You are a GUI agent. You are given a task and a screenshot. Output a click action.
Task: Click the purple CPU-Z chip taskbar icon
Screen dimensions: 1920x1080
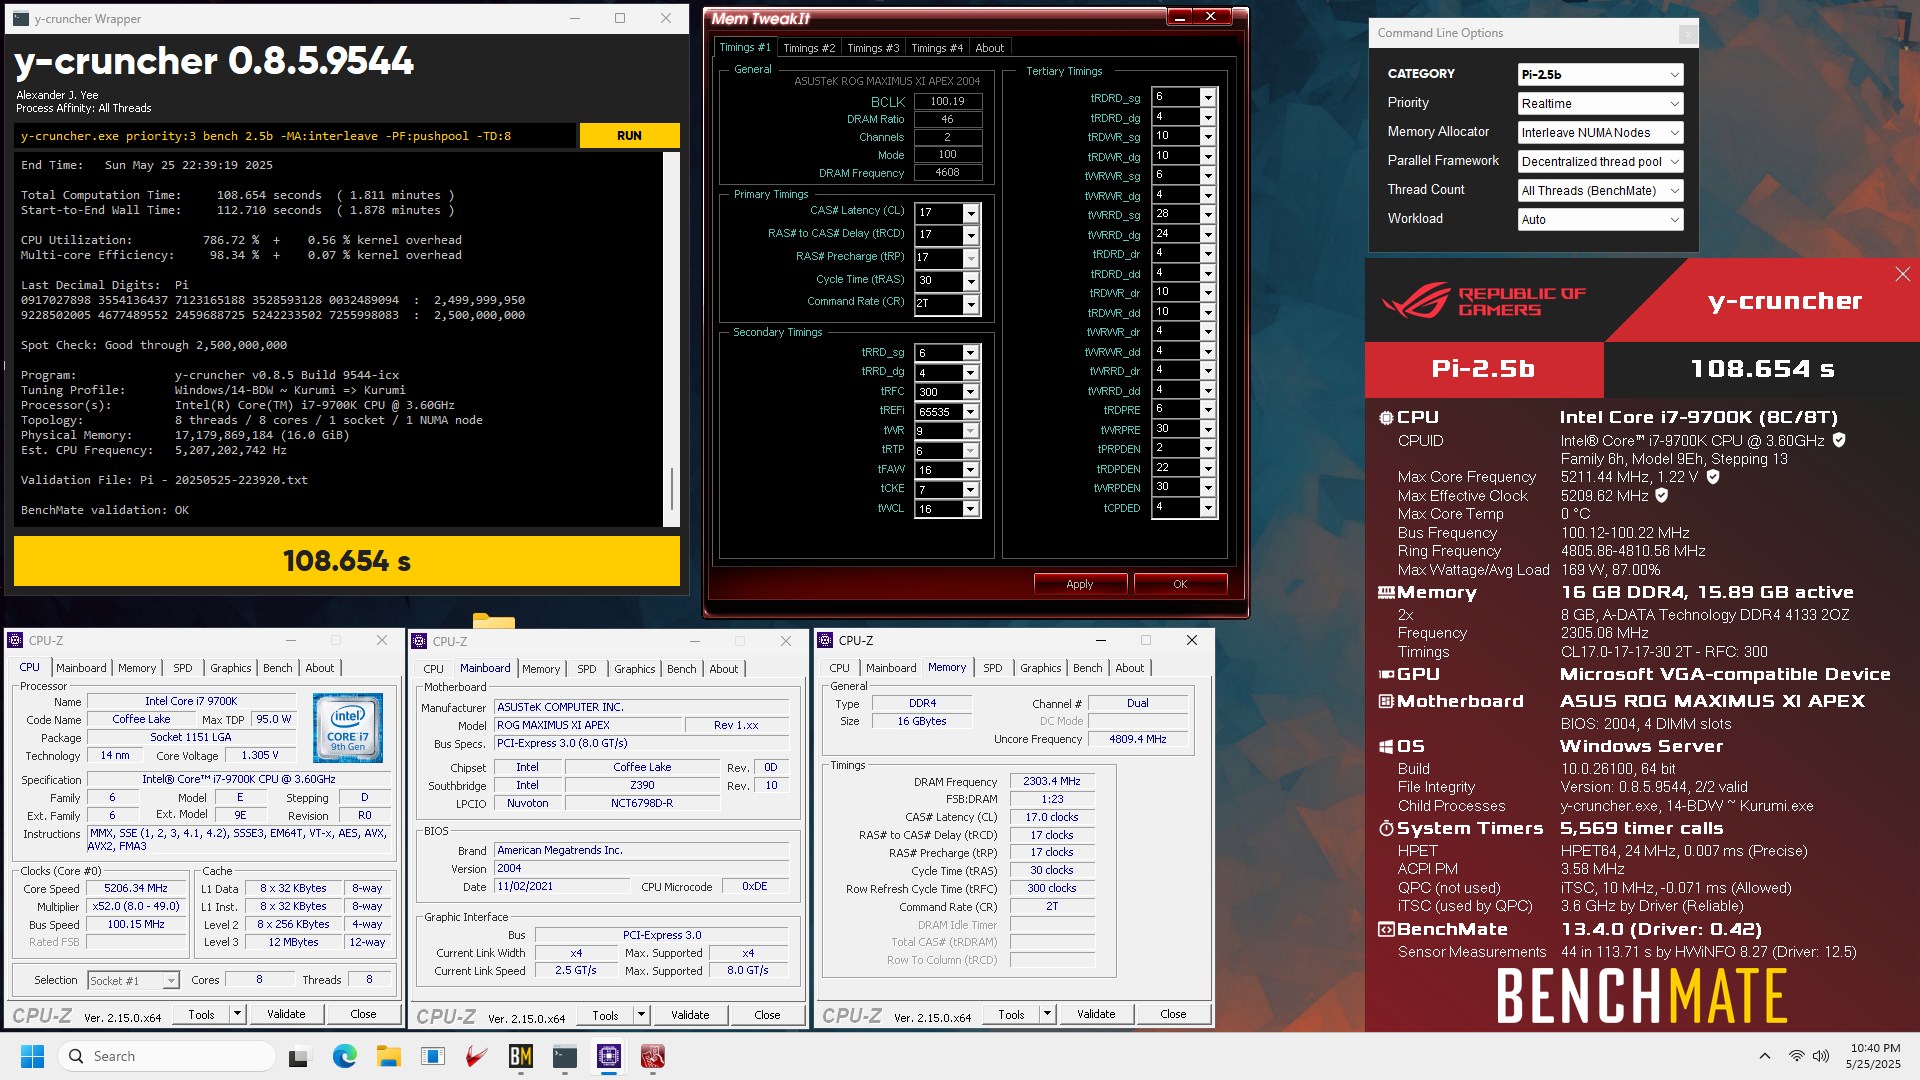pyautogui.click(x=609, y=1056)
